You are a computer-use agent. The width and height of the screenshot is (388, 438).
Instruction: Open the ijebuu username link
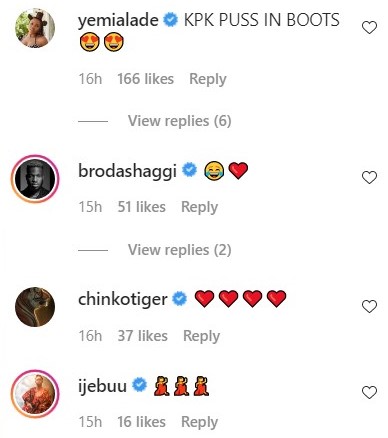pyautogui.click(x=102, y=385)
